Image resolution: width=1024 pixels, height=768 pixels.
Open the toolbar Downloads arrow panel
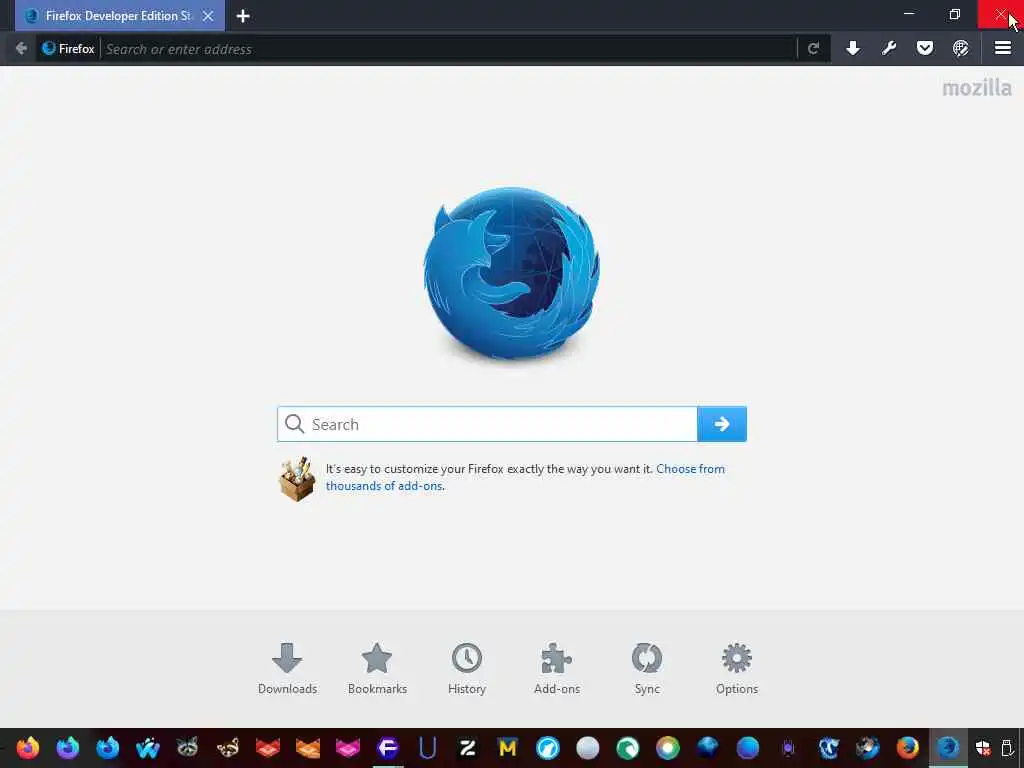coord(853,48)
